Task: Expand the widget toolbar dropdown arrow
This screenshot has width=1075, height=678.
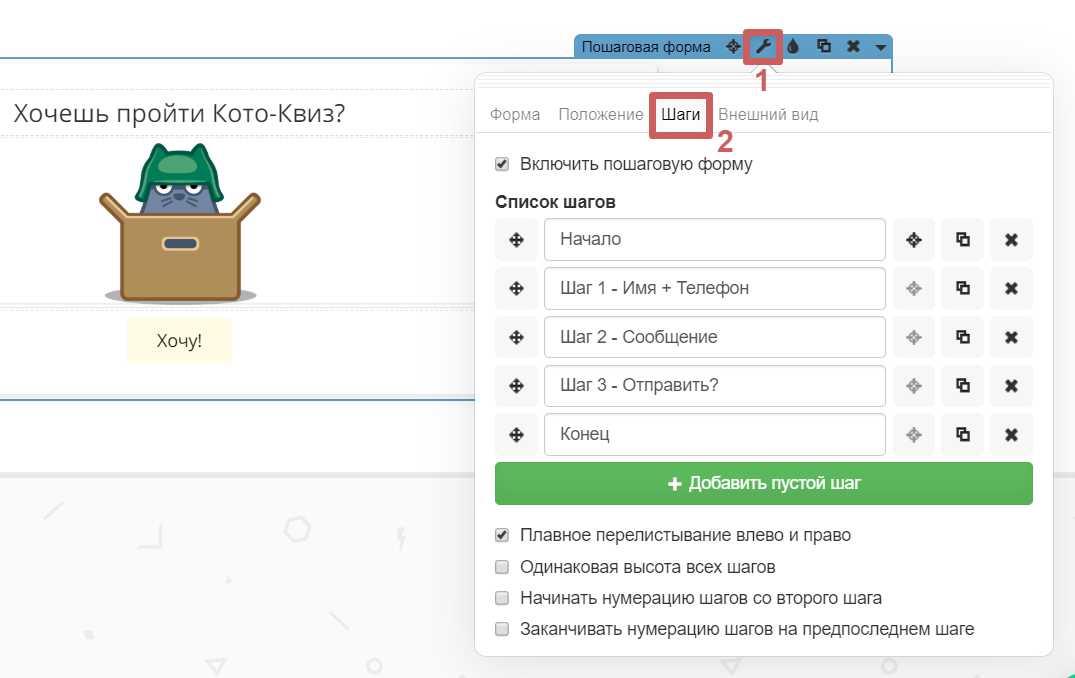Action: point(880,47)
